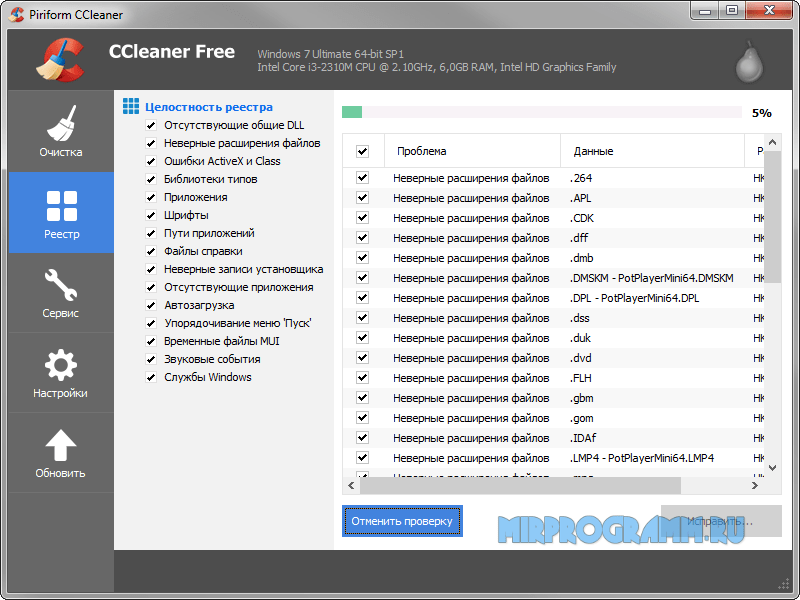Uncheck Временные файлы MUI
The image size is (800, 600).
tap(151, 341)
